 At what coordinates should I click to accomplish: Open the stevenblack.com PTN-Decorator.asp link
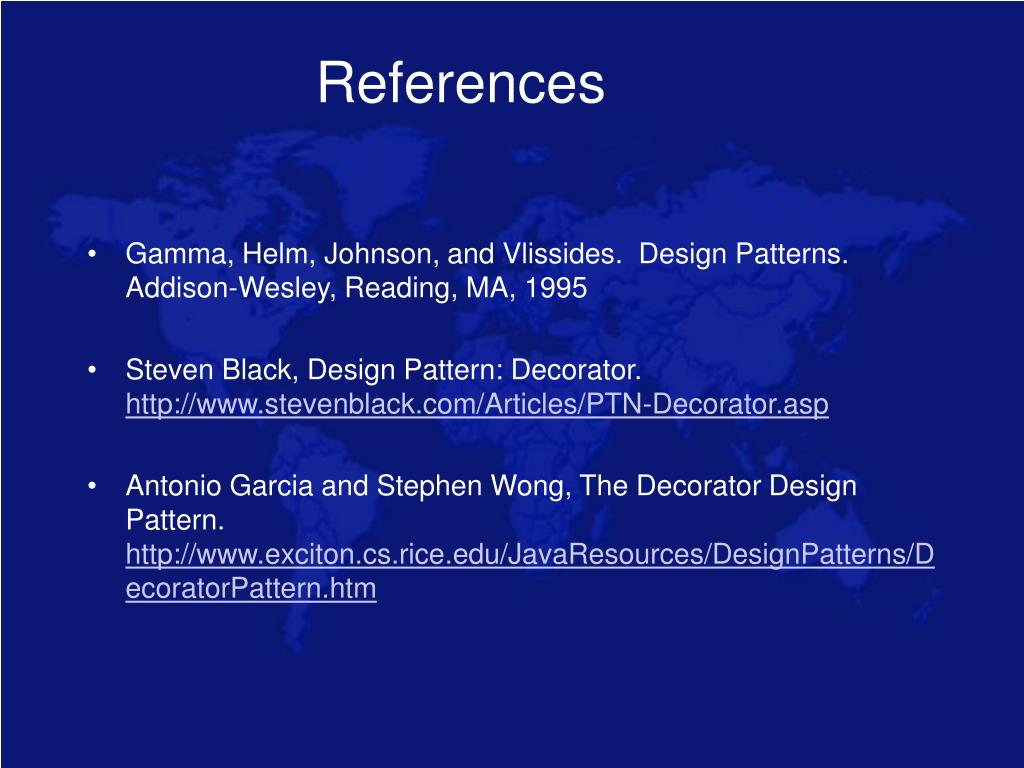(477, 404)
